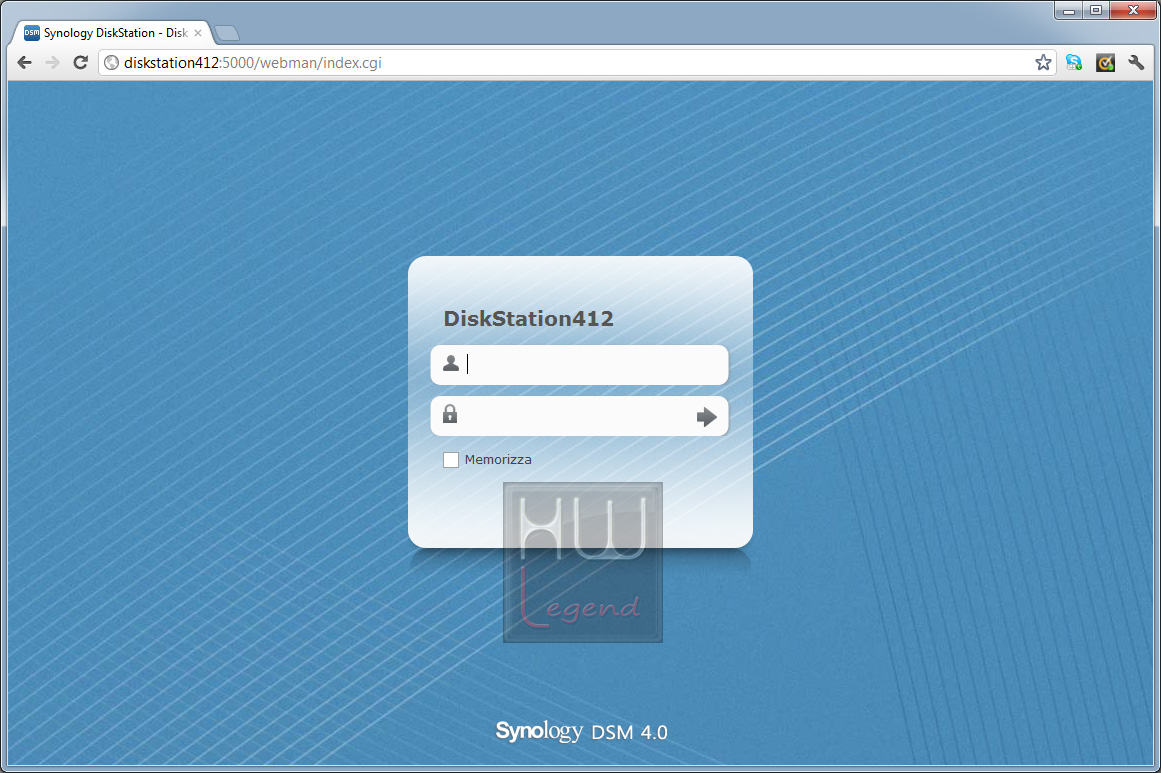1161x773 pixels.
Task: Open the checkmark extension icon next to Skype
Action: (x=1105, y=63)
